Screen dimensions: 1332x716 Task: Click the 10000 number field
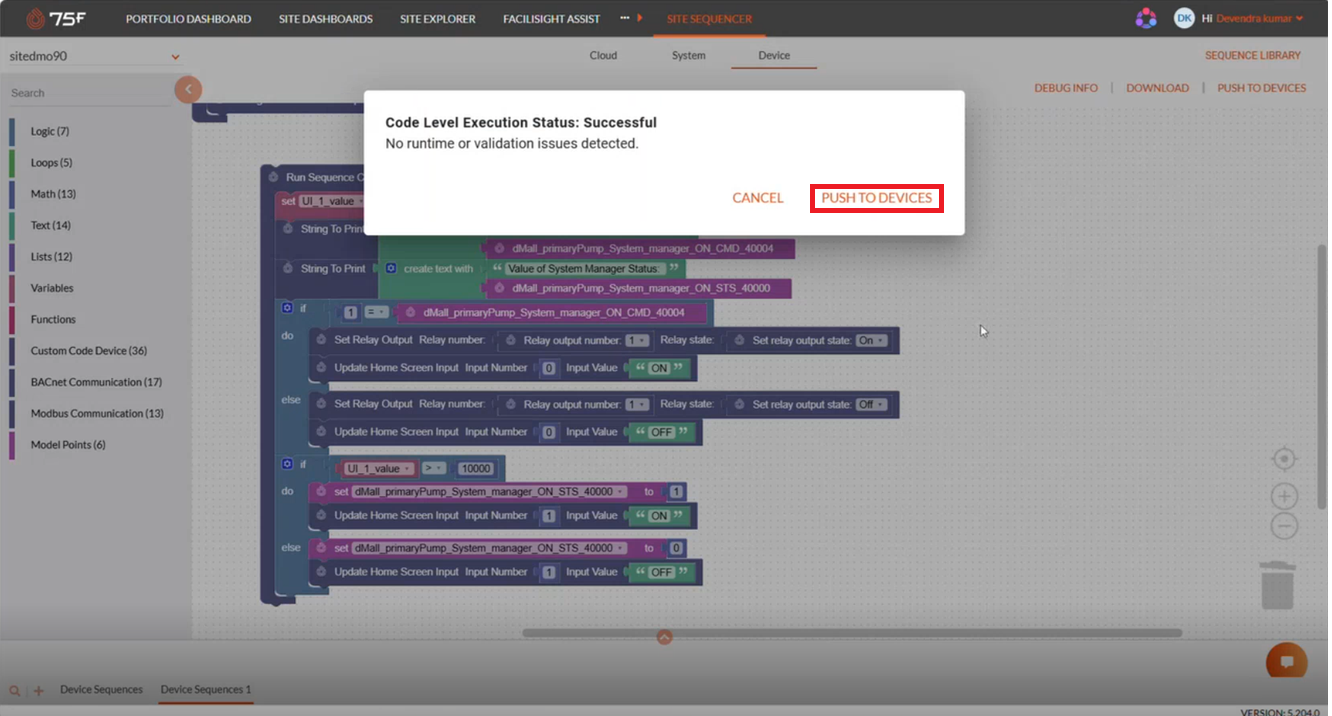pyautogui.click(x=476, y=468)
